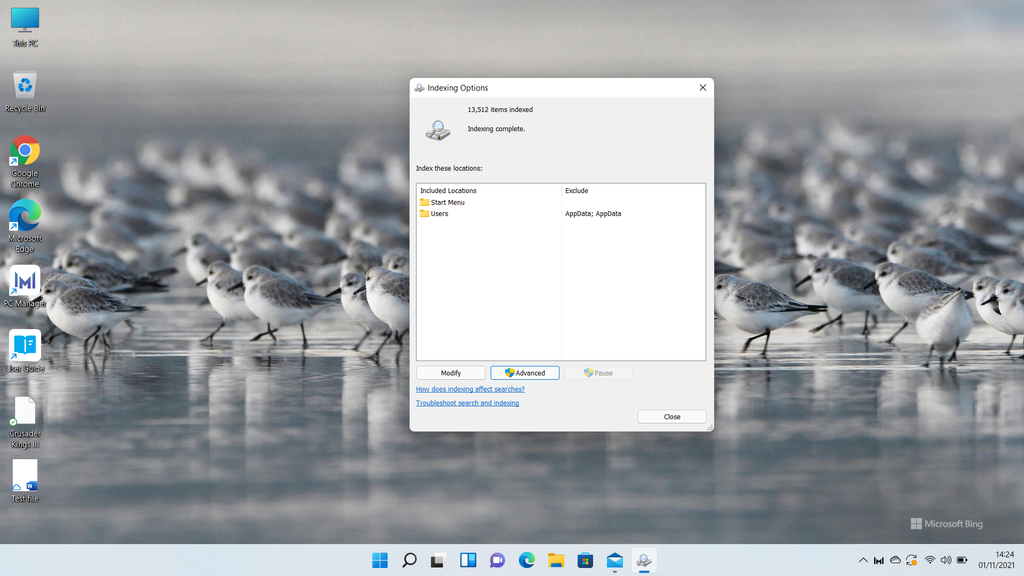Open Advanced indexing options
This screenshot has width=1024, height=576.
(x=524, y=372)
